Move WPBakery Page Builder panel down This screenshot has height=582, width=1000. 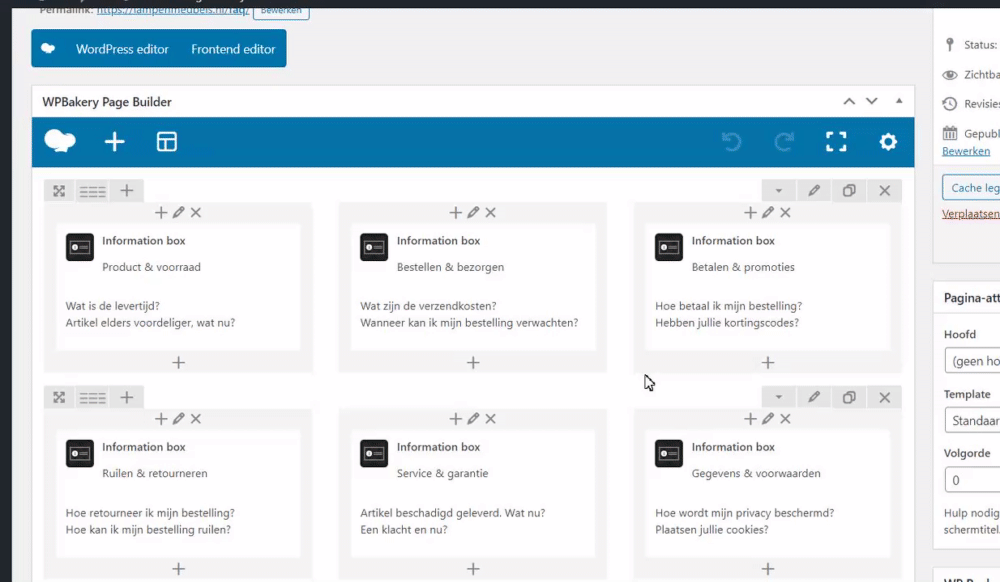[871, 101]
